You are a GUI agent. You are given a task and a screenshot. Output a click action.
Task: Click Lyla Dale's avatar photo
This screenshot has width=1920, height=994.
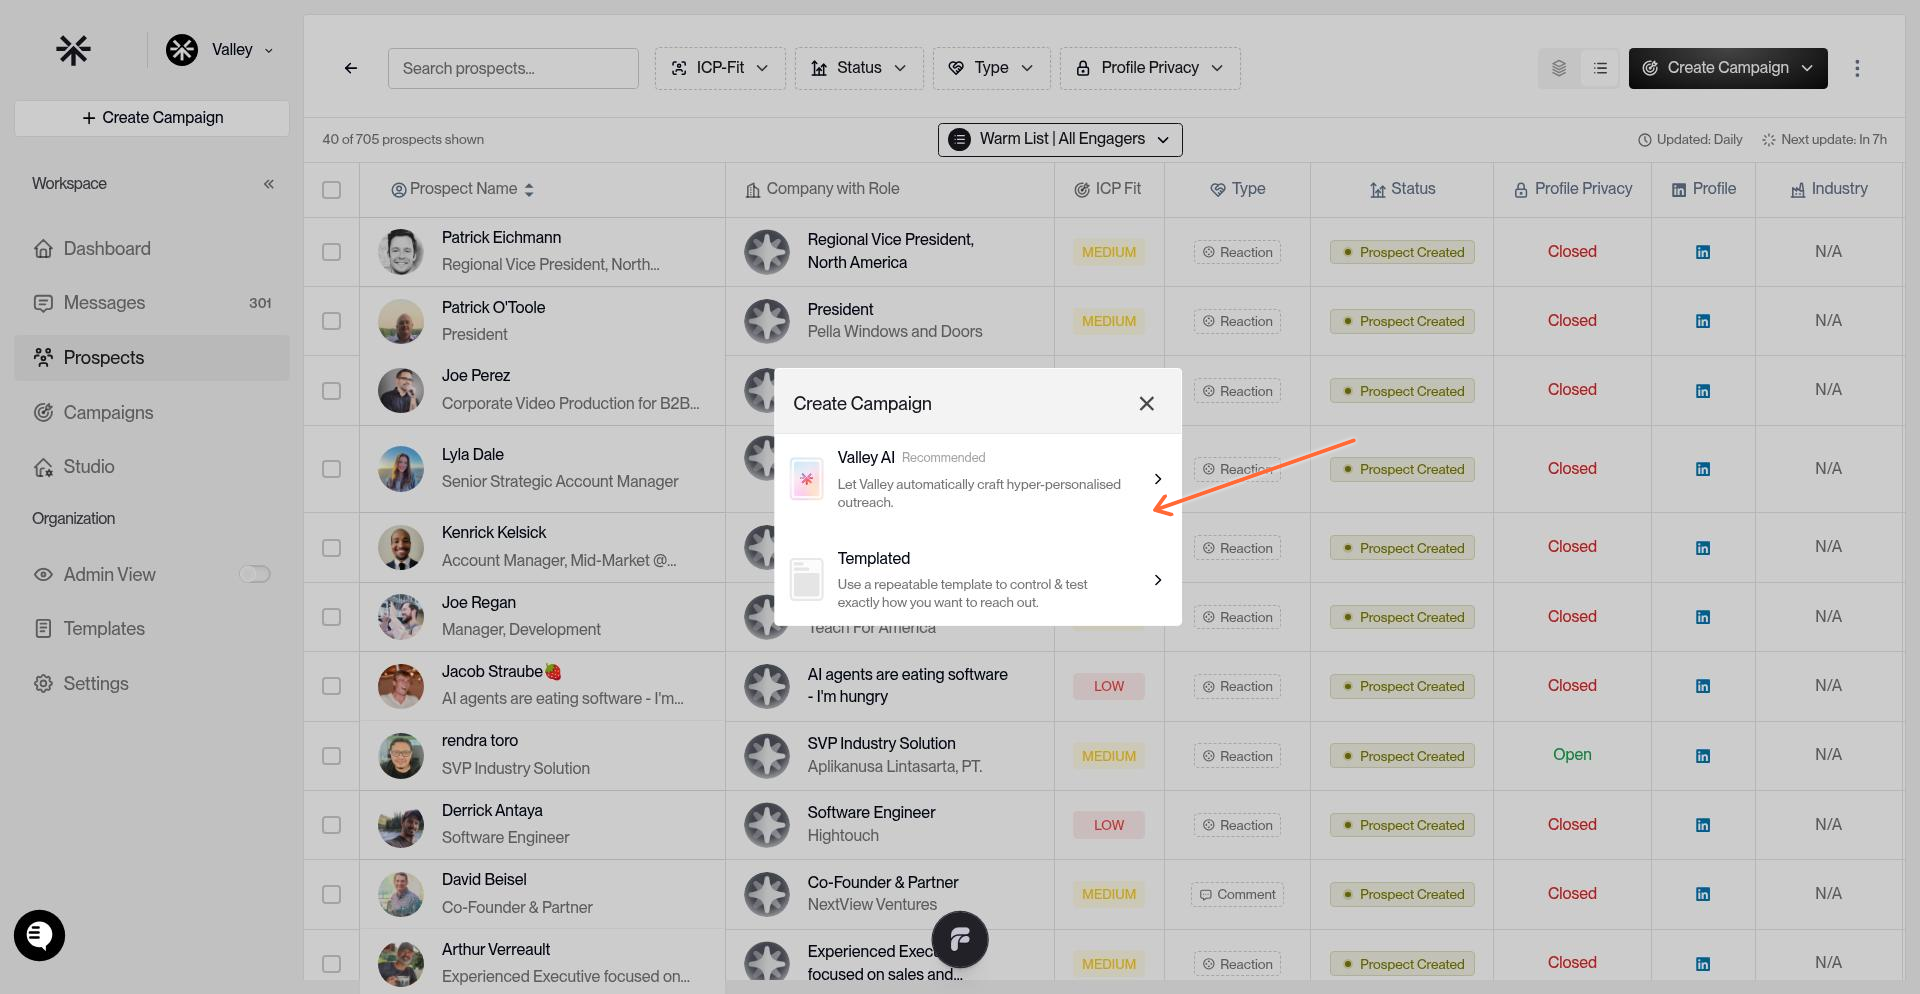[x=400, y=469]
